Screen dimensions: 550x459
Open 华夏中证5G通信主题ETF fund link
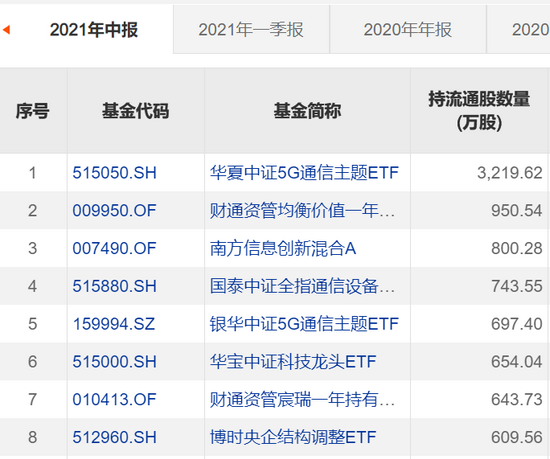point(304,173)
